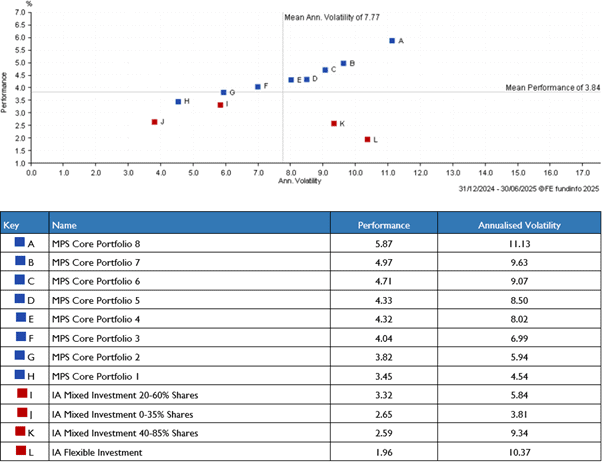Select the blue scatter marker labeled B
The width and height of the screenshot is (602, 463).
343,63
